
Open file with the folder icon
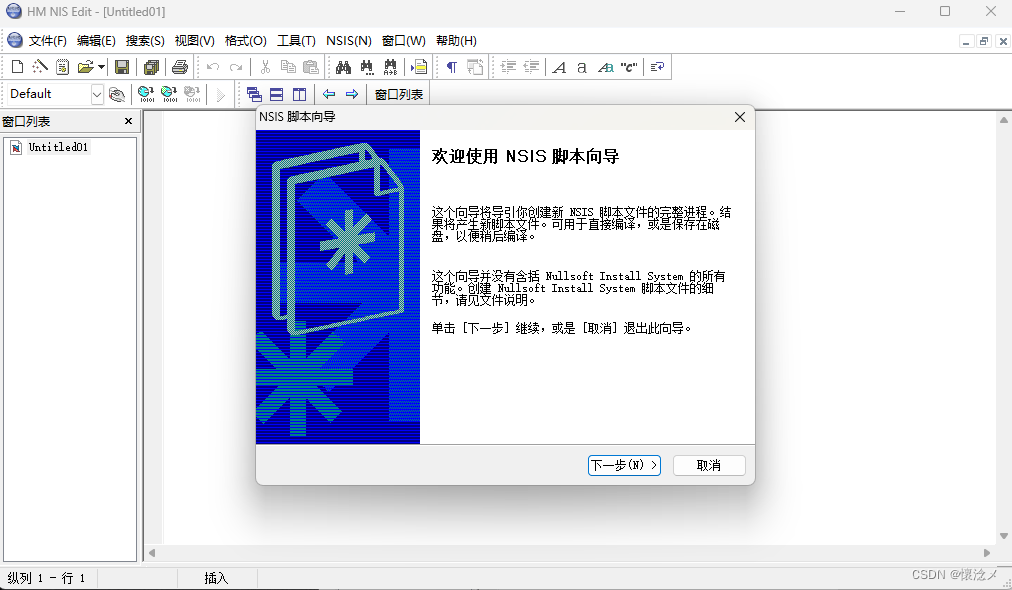click(x=85, y=66)
